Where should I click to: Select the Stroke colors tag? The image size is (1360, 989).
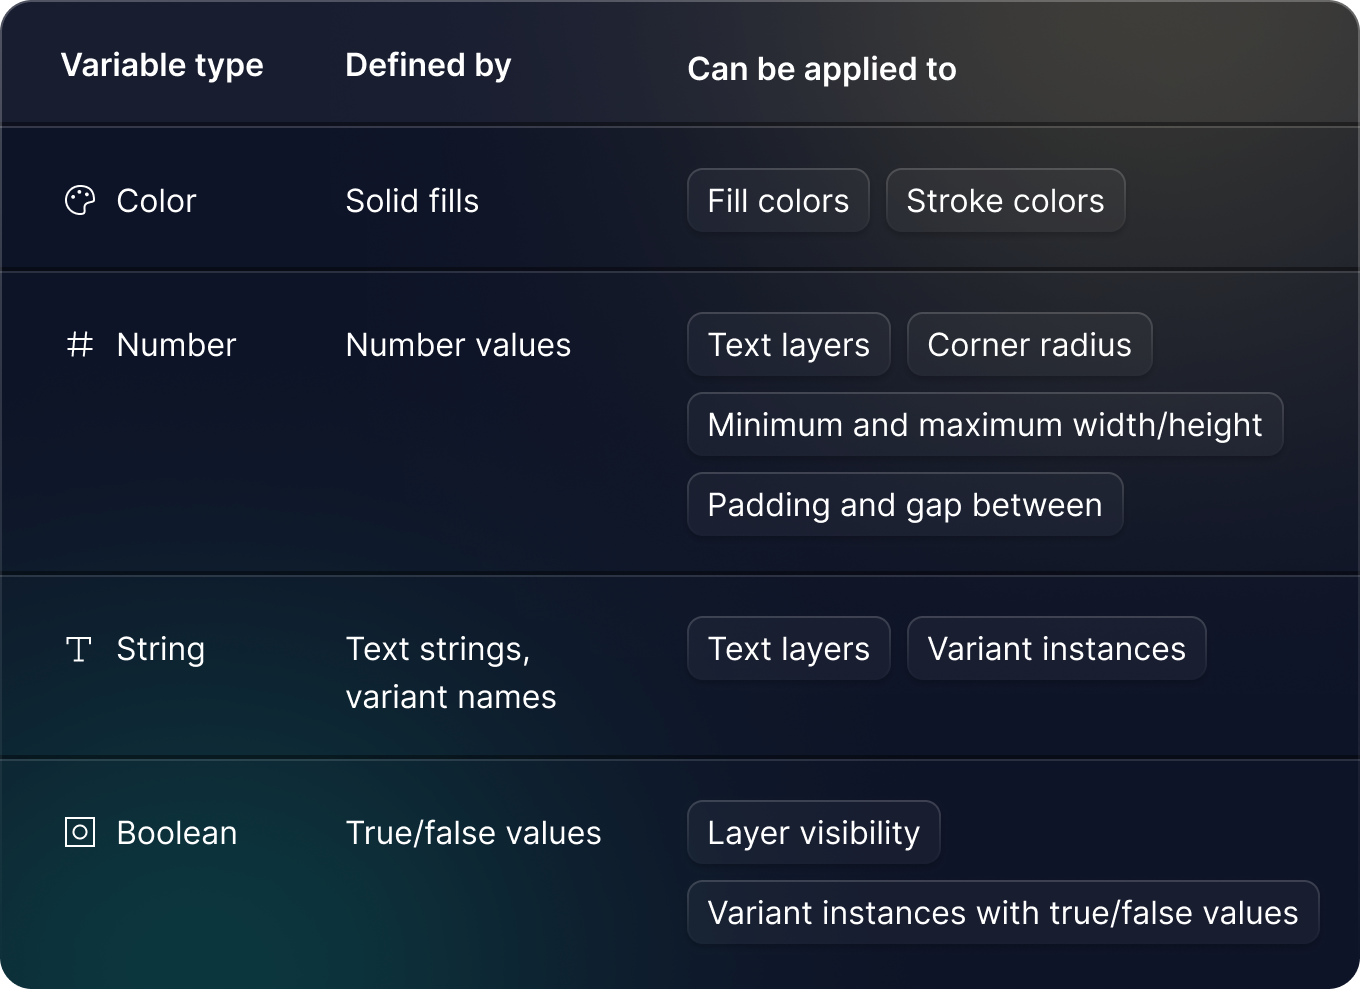pos(1006,201)
